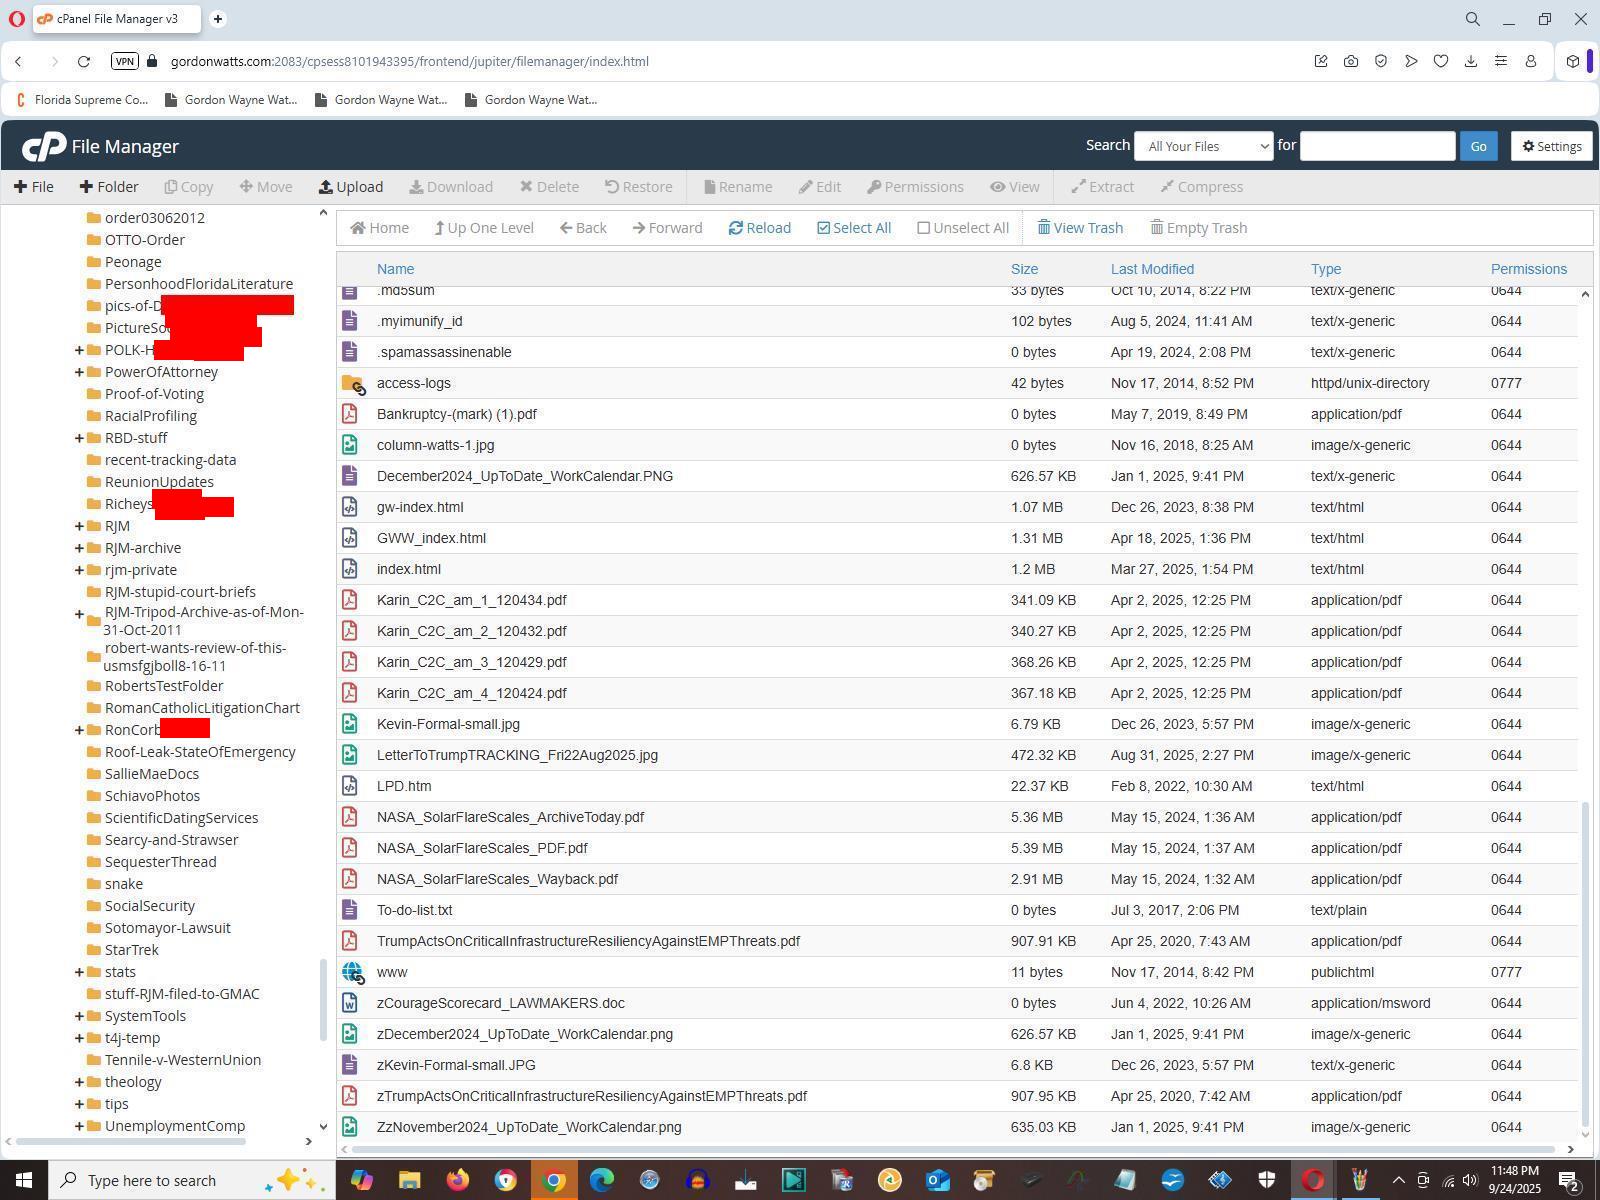
Task: Open the Settings button
Action: [x=1551, y=146]
